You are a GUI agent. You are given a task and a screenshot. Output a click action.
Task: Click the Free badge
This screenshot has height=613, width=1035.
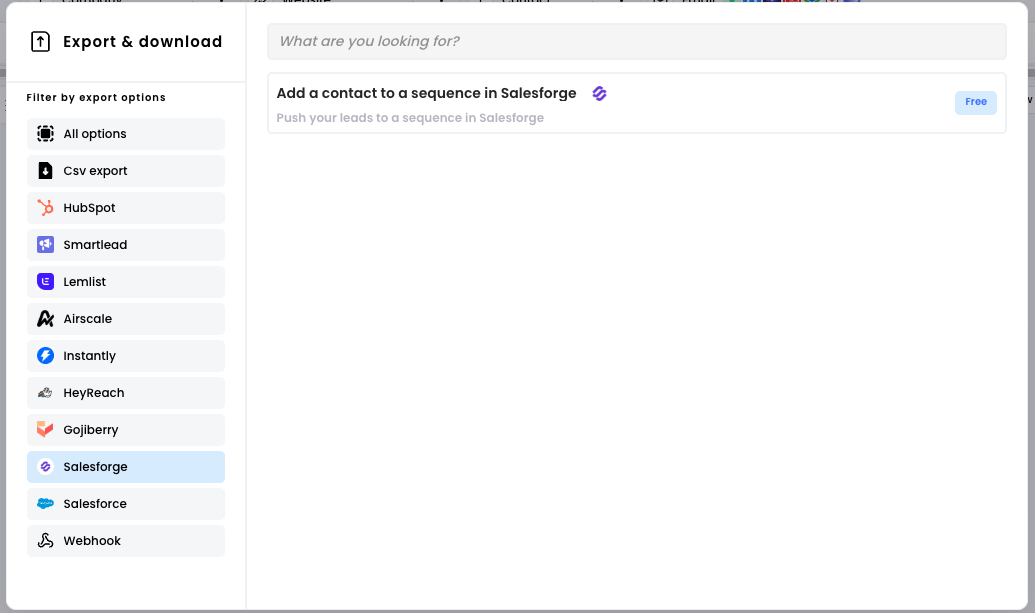point(976,102)
